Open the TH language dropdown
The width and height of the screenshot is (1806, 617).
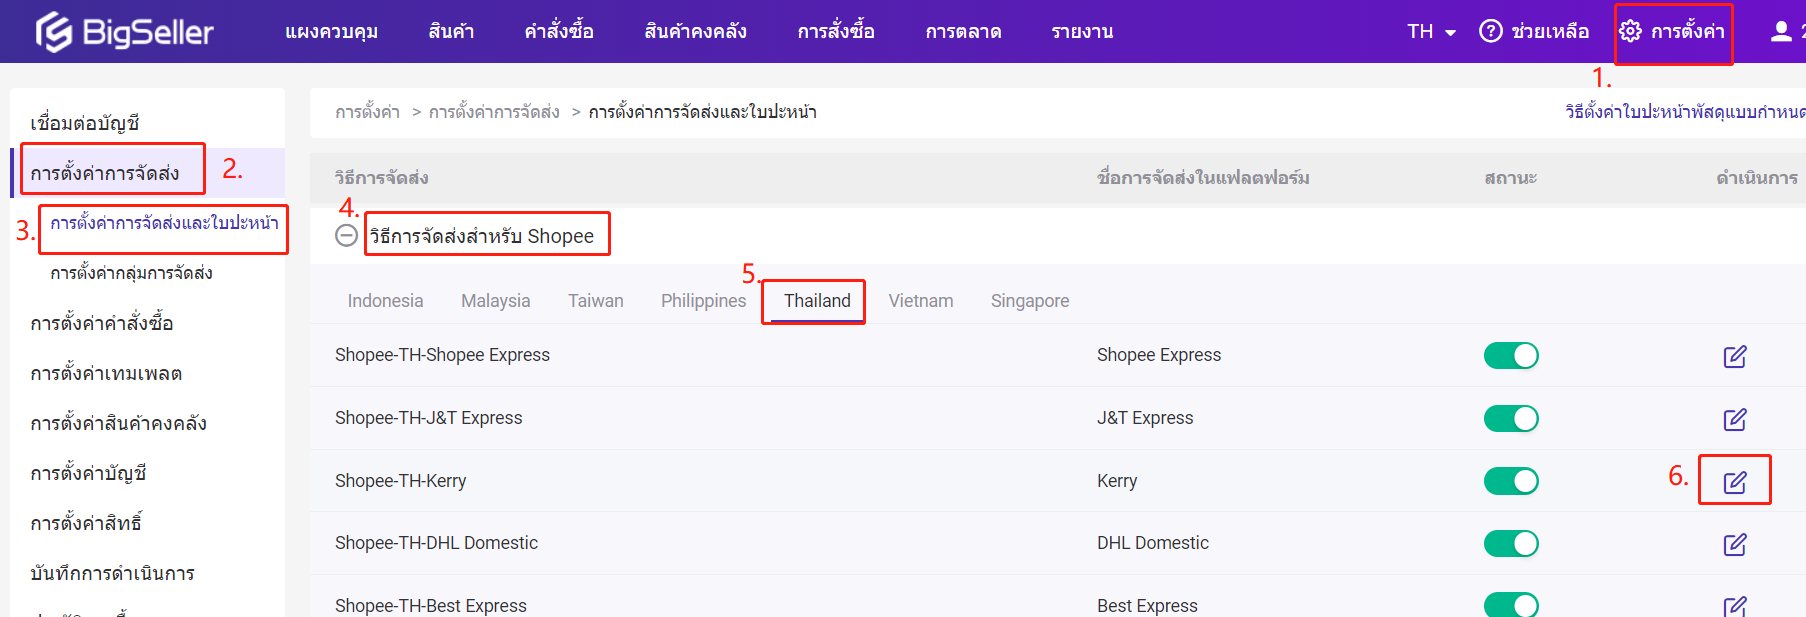click(x=1431, y=32)
